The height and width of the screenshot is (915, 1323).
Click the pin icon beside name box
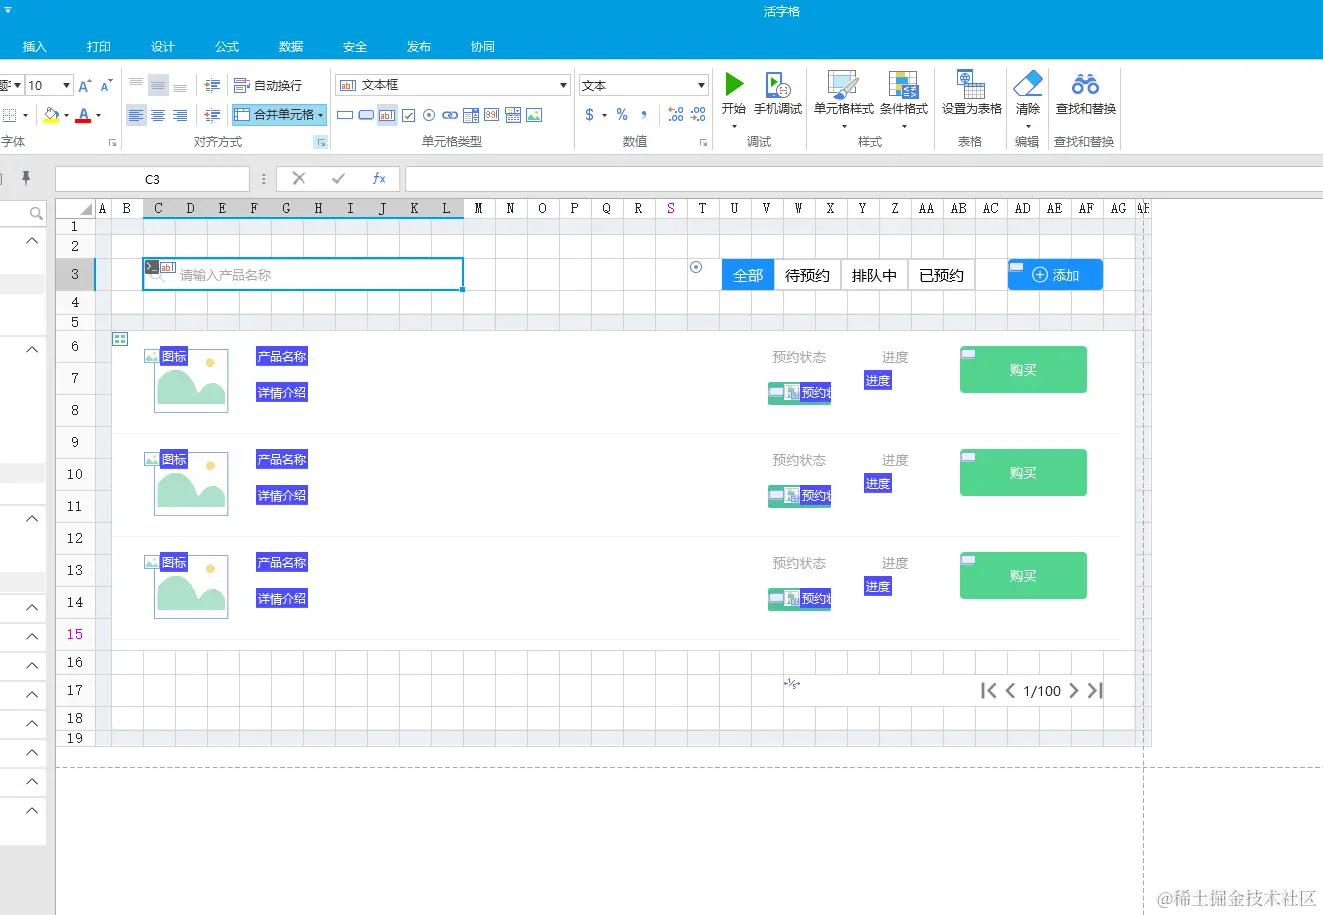pyautogui.click(x=26, y=178)
